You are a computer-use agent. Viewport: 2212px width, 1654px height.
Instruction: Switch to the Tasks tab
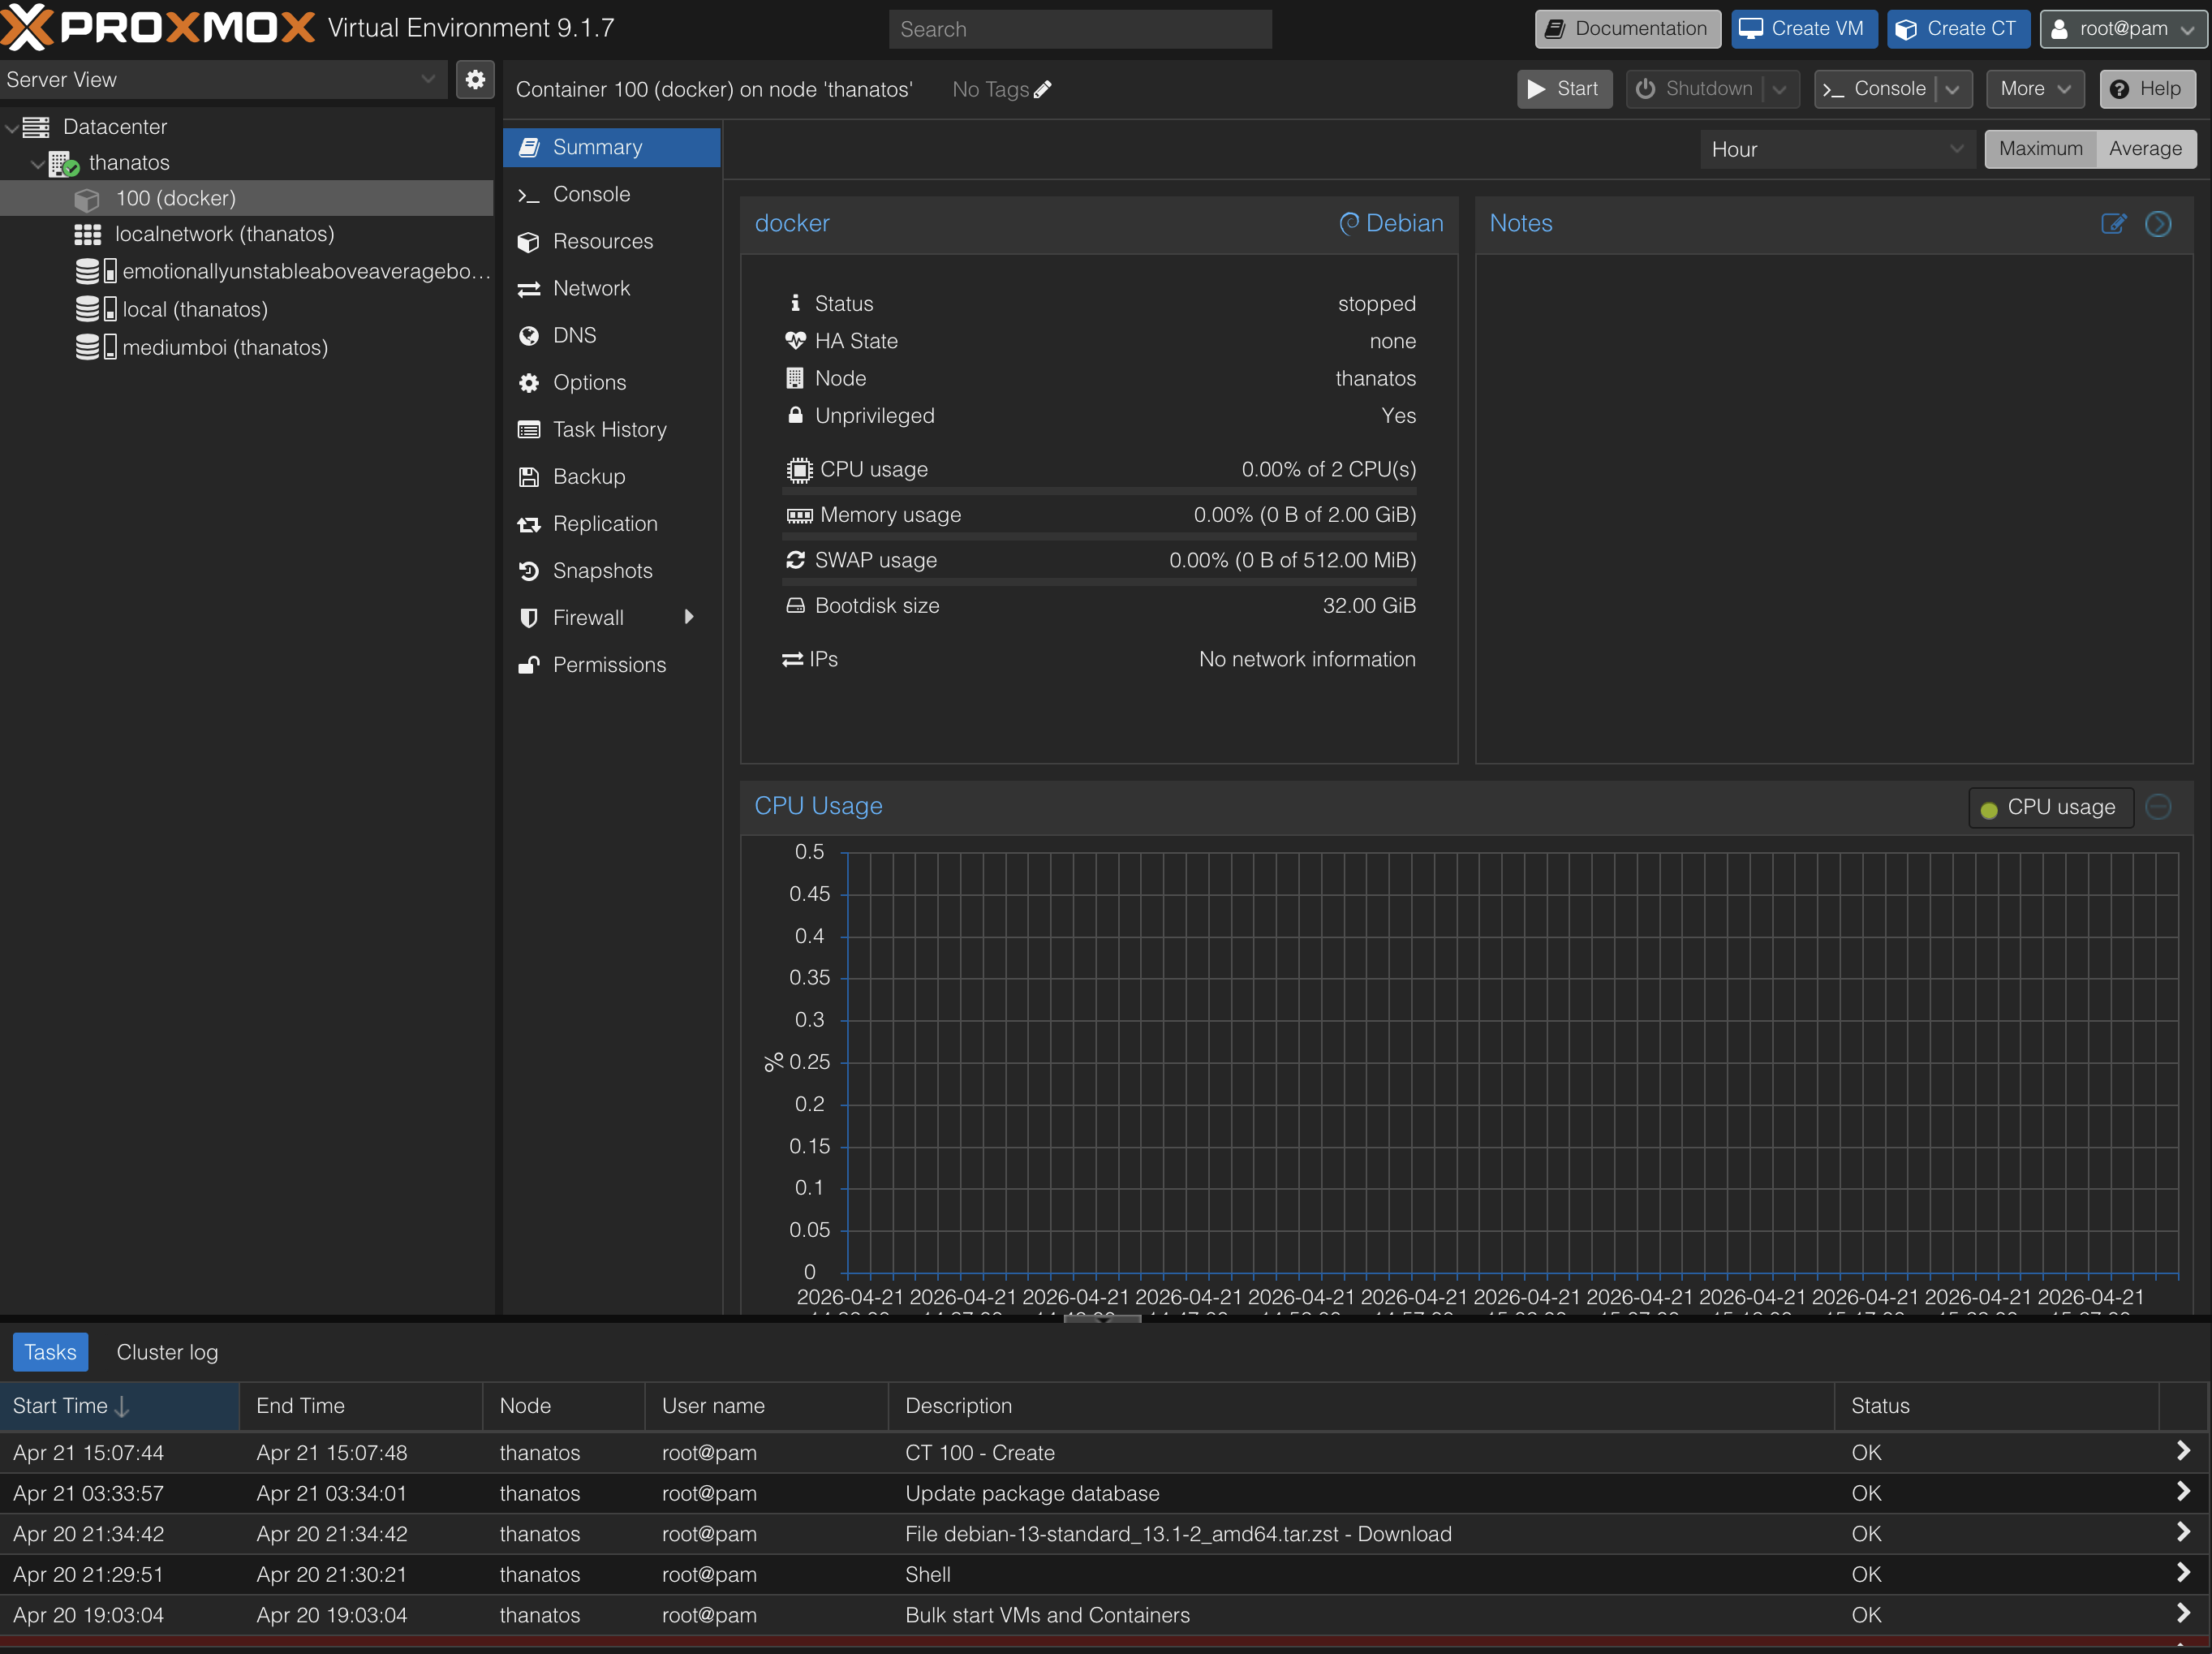[50, 1353]
